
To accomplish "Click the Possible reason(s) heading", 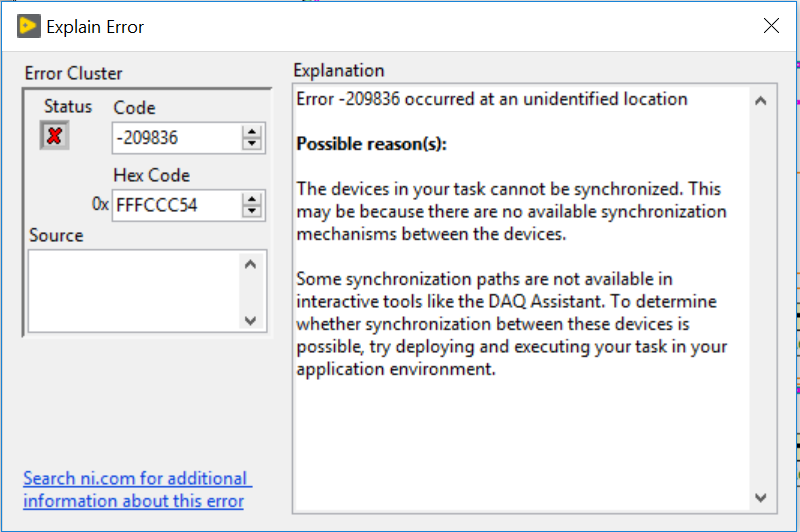I will pos(371,144).
